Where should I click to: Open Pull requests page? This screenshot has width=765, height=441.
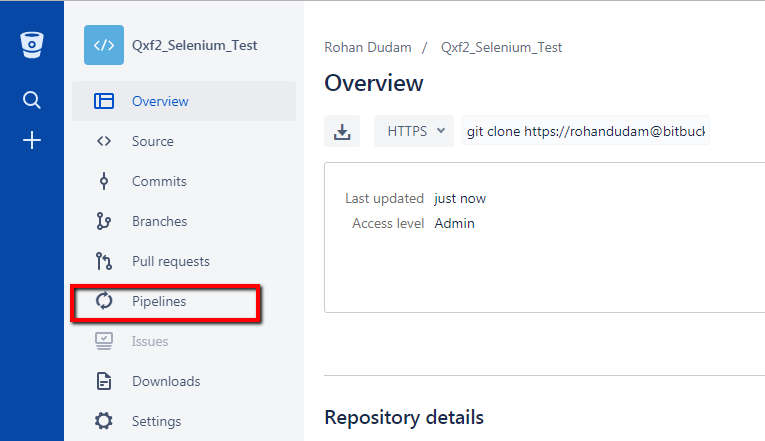coord(184,261)
